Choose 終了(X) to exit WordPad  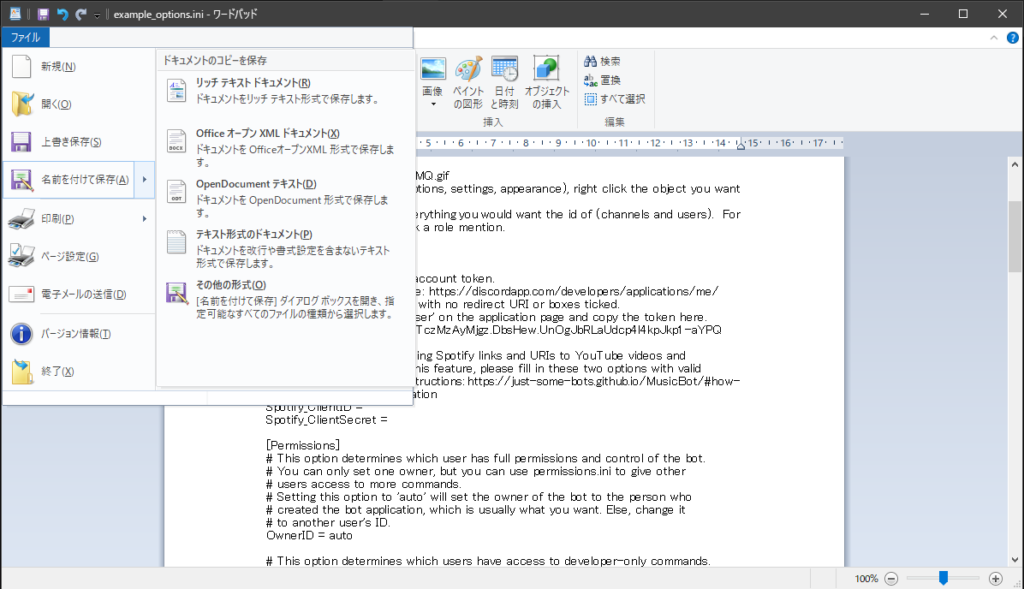pos(79,372)
